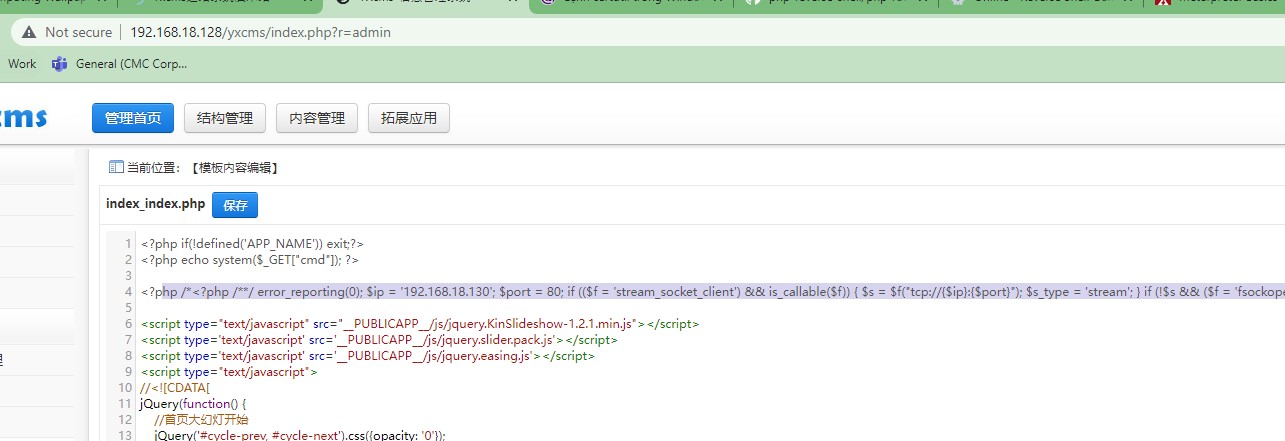Open the 管理首页 menu
The width and height of the screenshot is (1285, 441).
[x=133, y=118]
